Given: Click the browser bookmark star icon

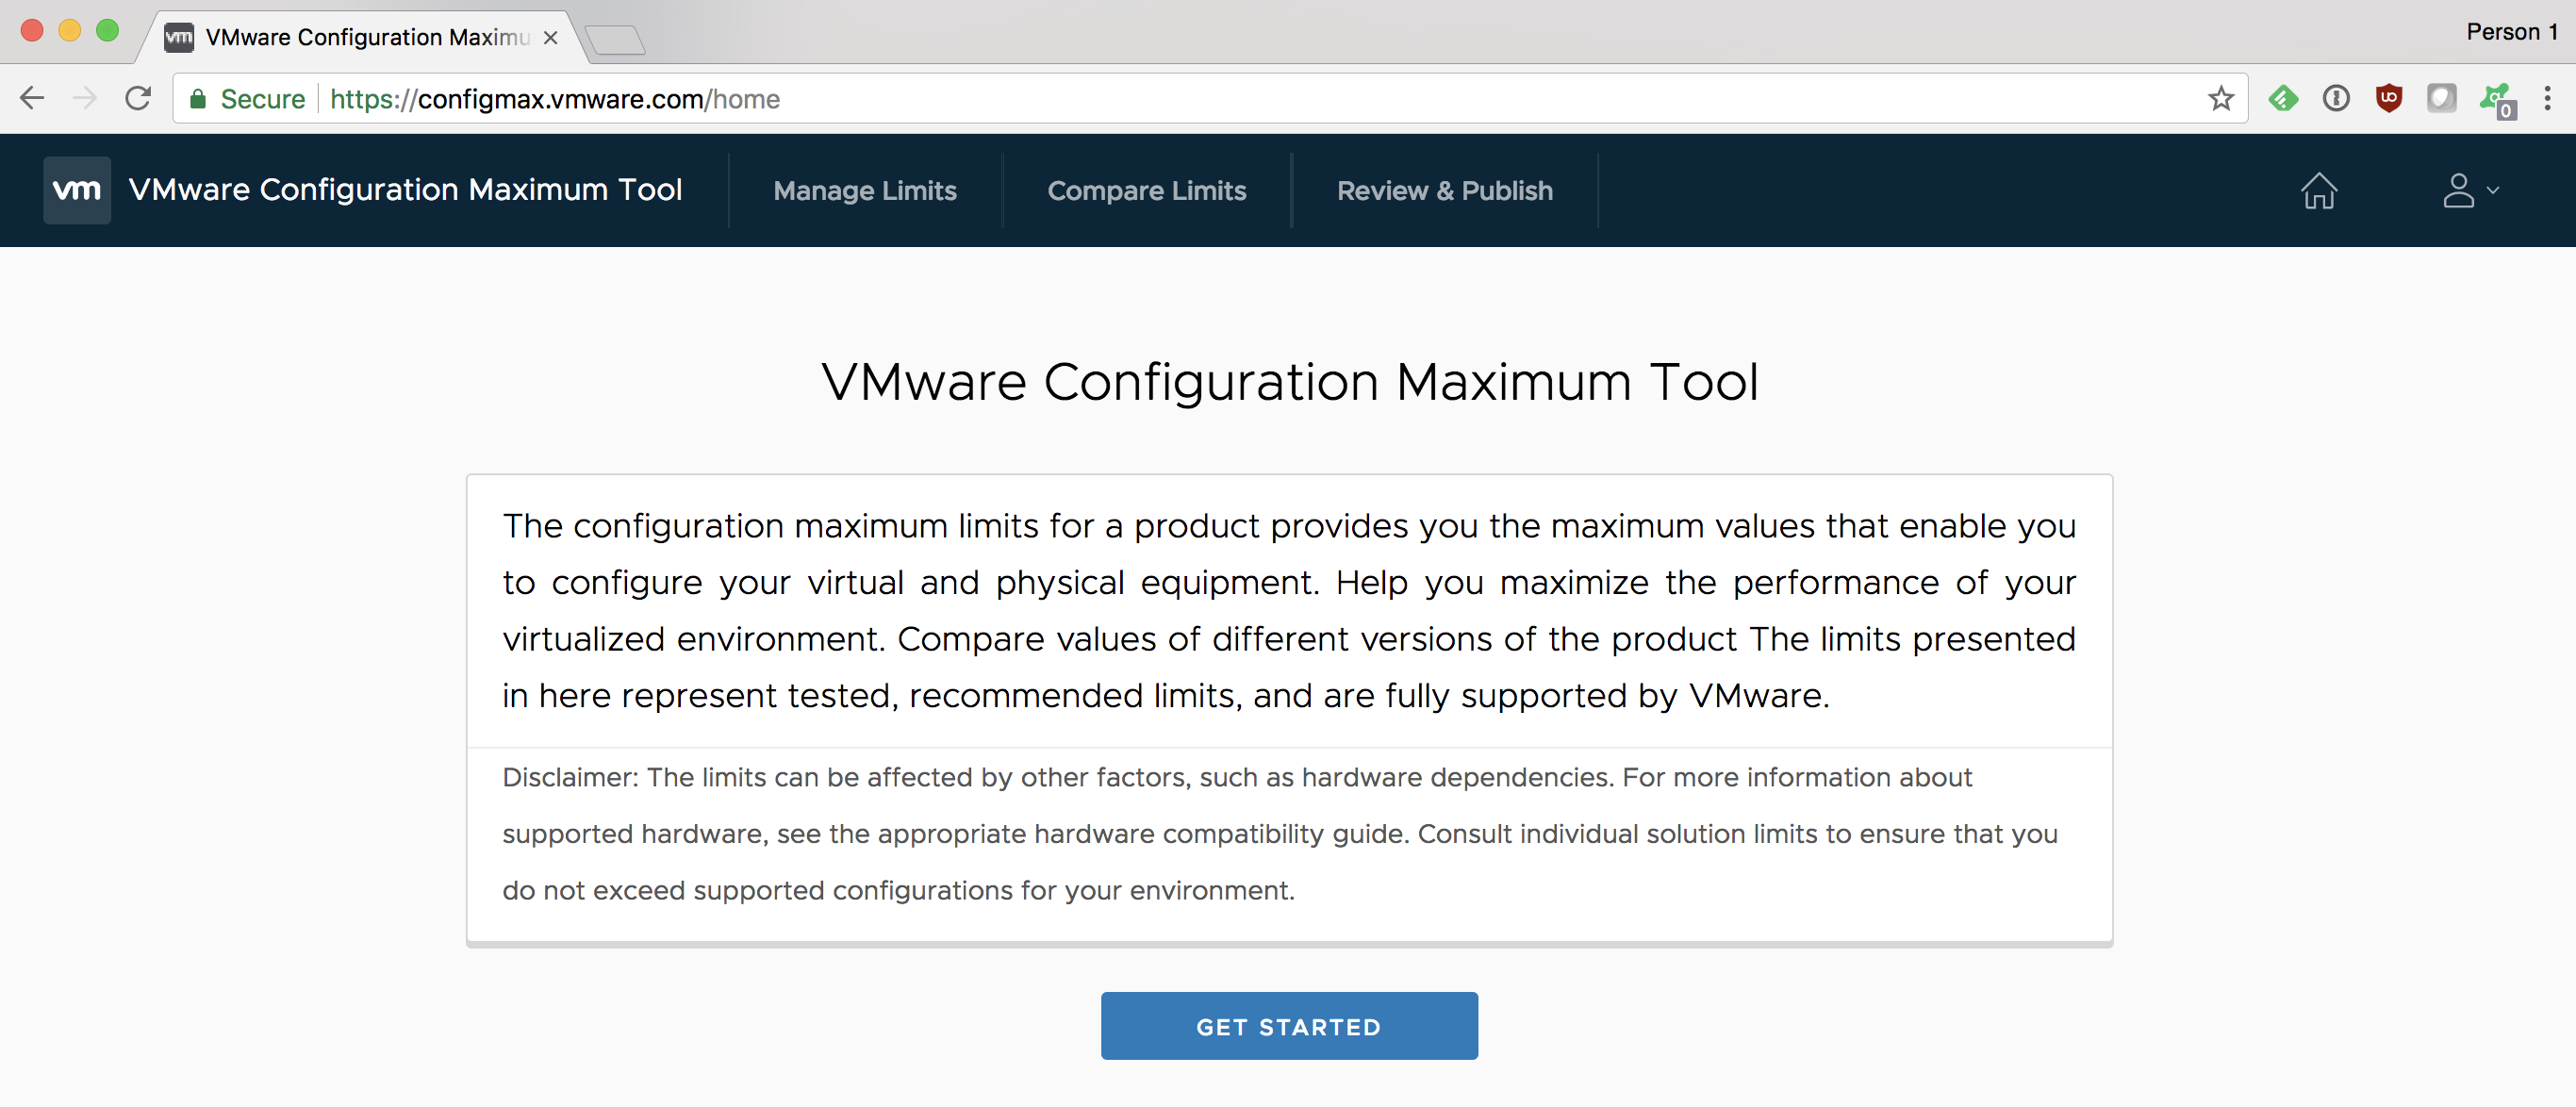Looking at the screenshot, I should [x=2221, y=99].
